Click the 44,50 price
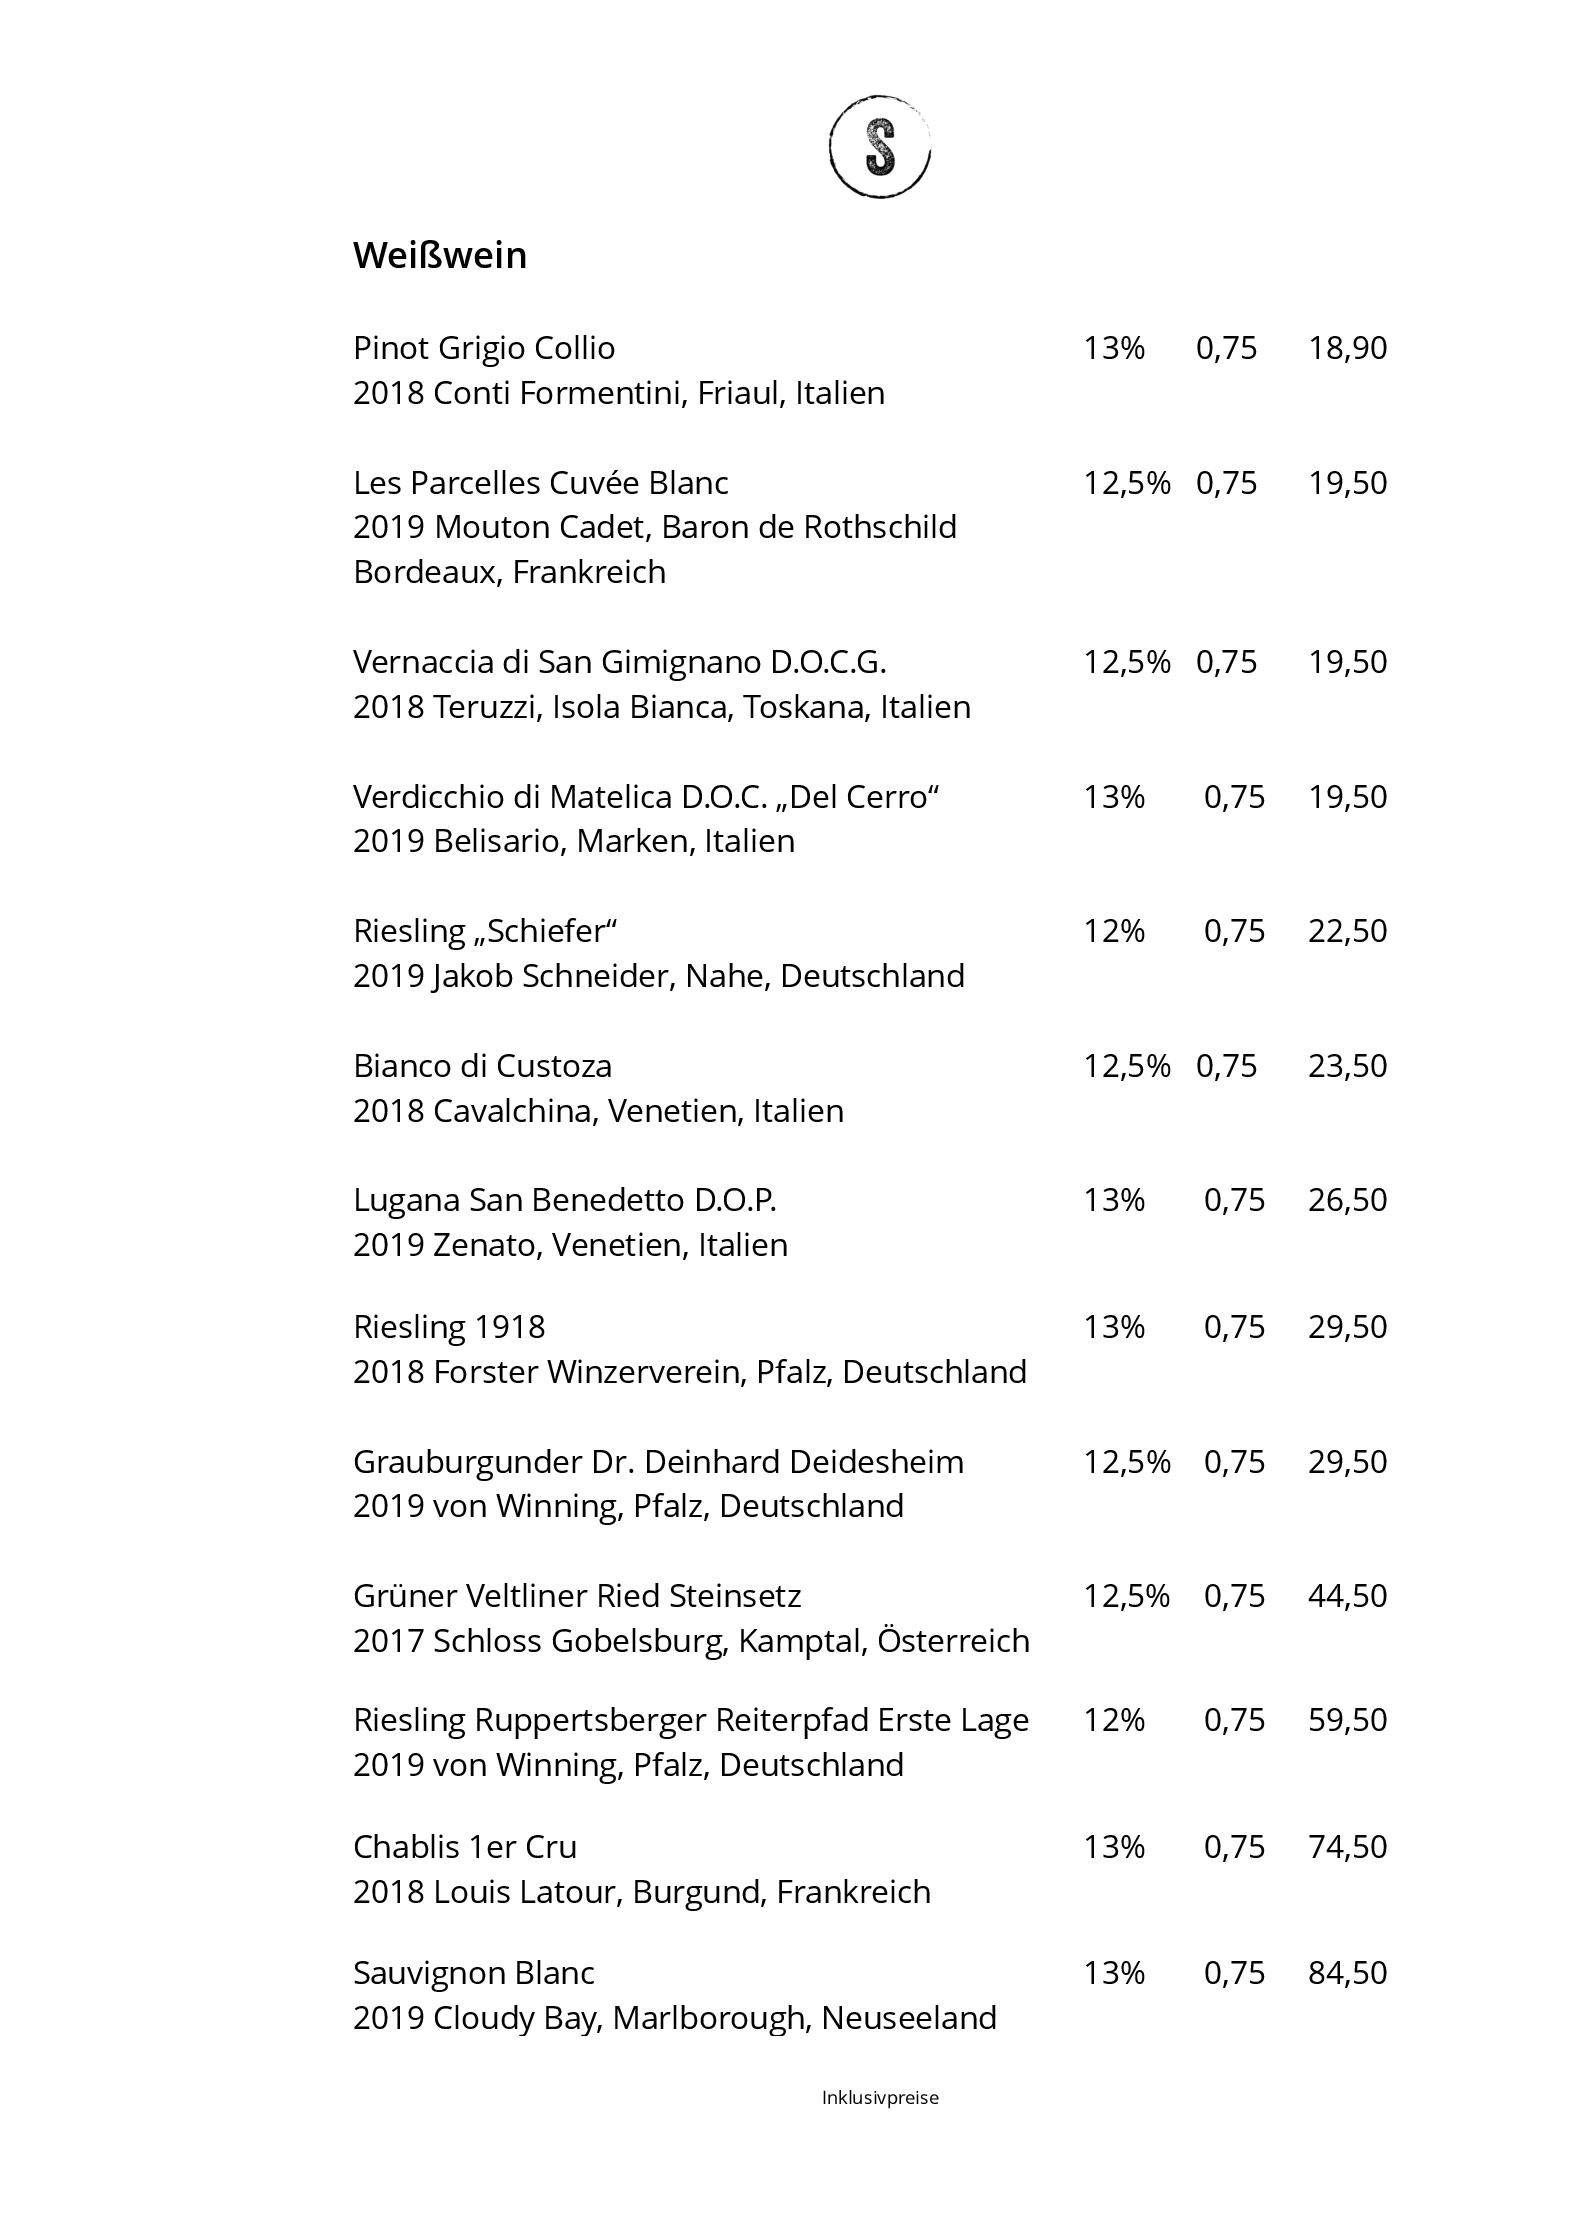The width and height of the screenshot is (1571, 2222). point(1347,1596)
